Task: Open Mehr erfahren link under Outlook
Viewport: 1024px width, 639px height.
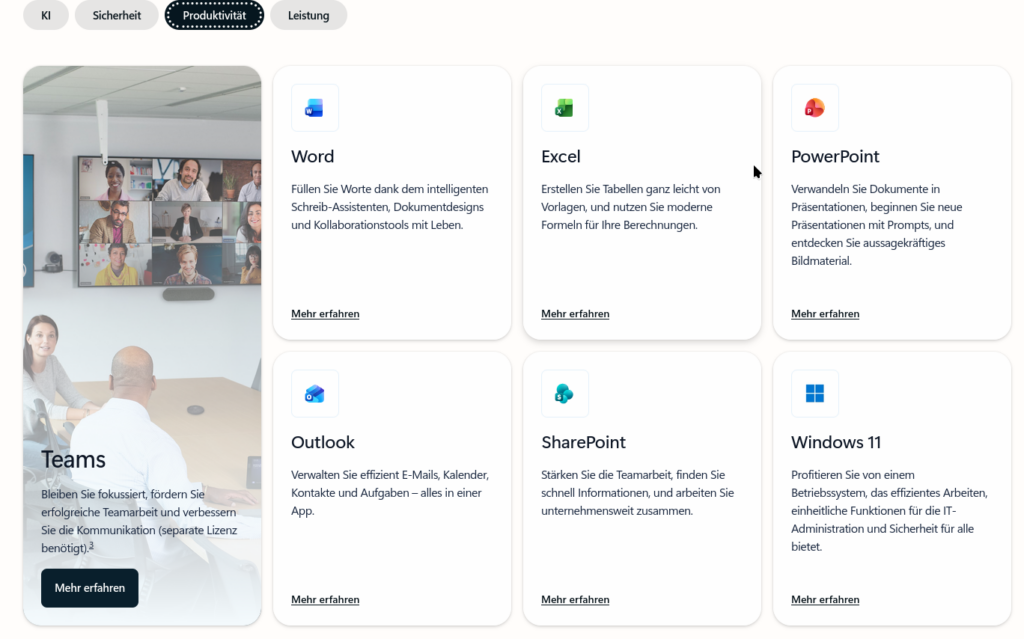Action: [x=325, y=600]
